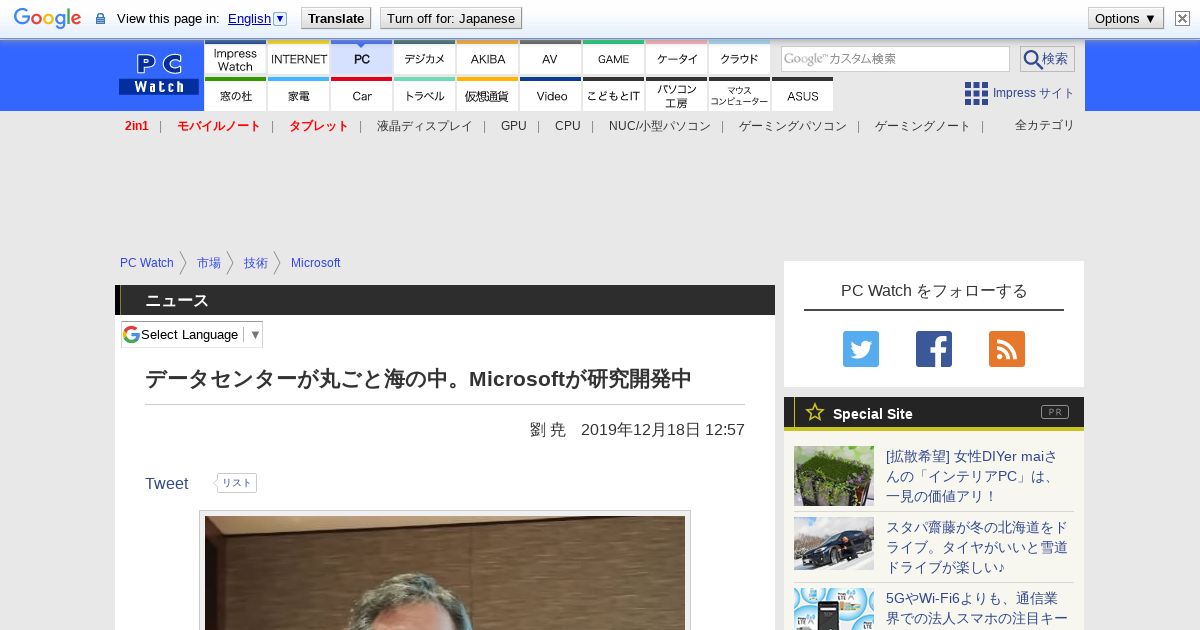
Task: Go to the ゲーミングノート category
Action: click(923, 126)
